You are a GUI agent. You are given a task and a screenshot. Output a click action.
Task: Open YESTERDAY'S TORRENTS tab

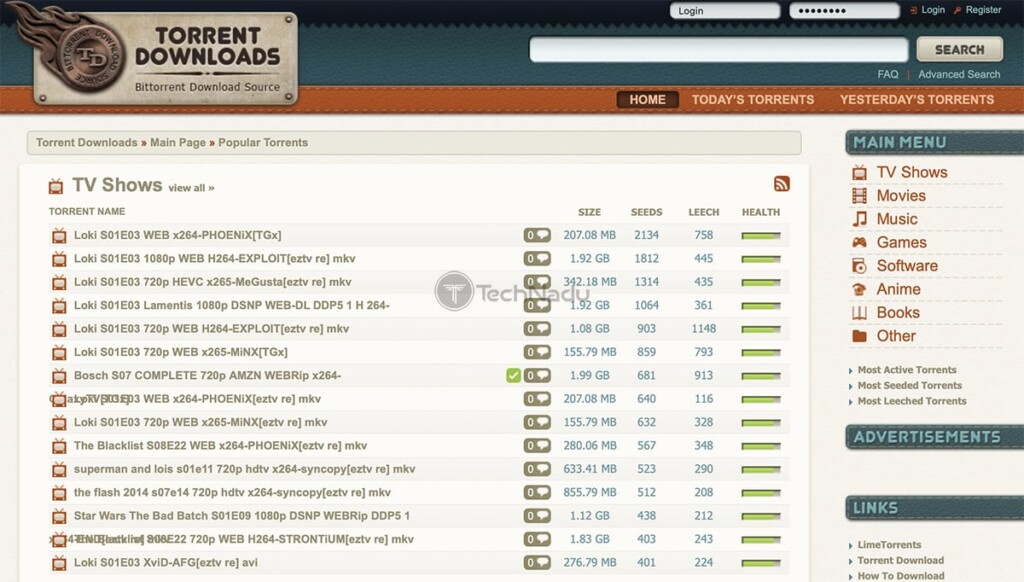point(917,99)
